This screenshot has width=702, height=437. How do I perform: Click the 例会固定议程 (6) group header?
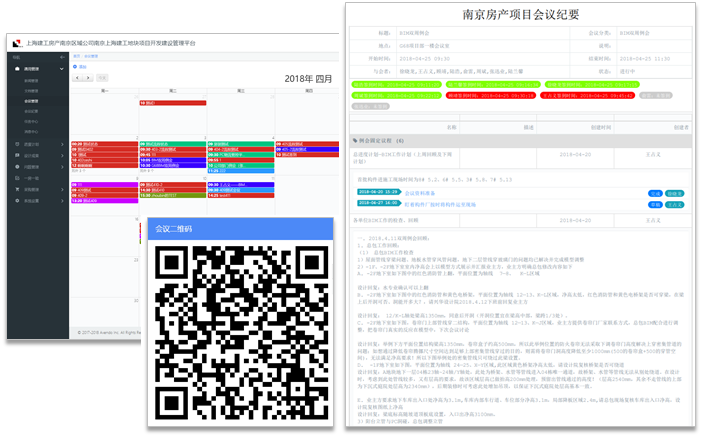point(521,141)
